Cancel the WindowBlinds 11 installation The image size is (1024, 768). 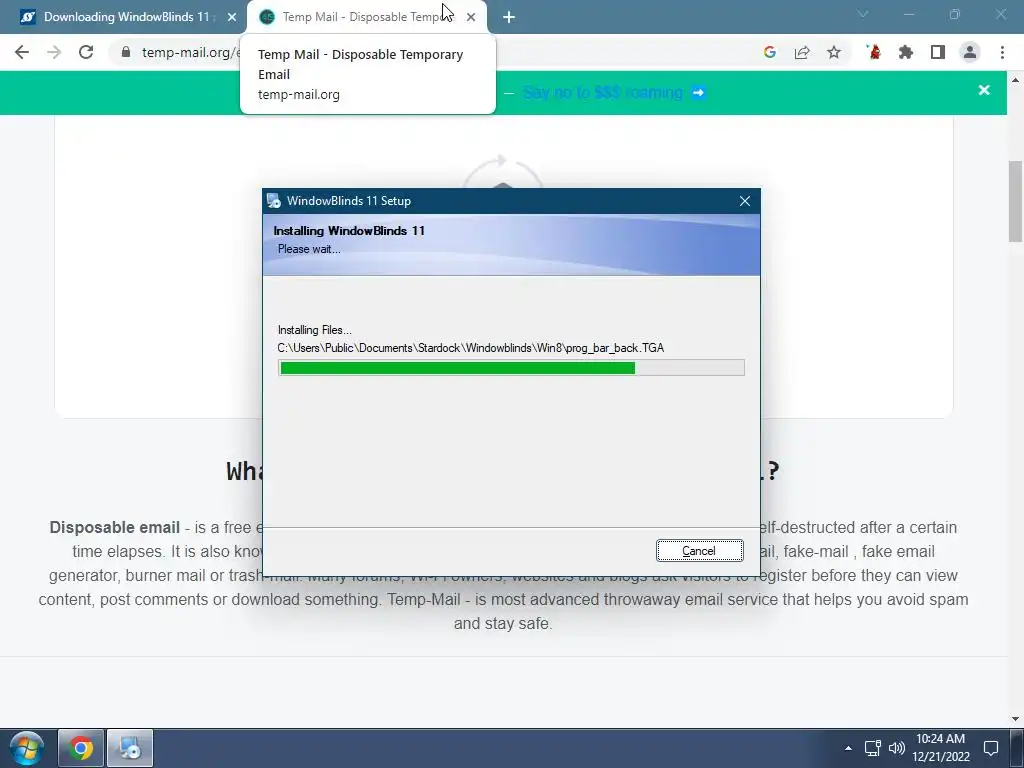(699, 551)
